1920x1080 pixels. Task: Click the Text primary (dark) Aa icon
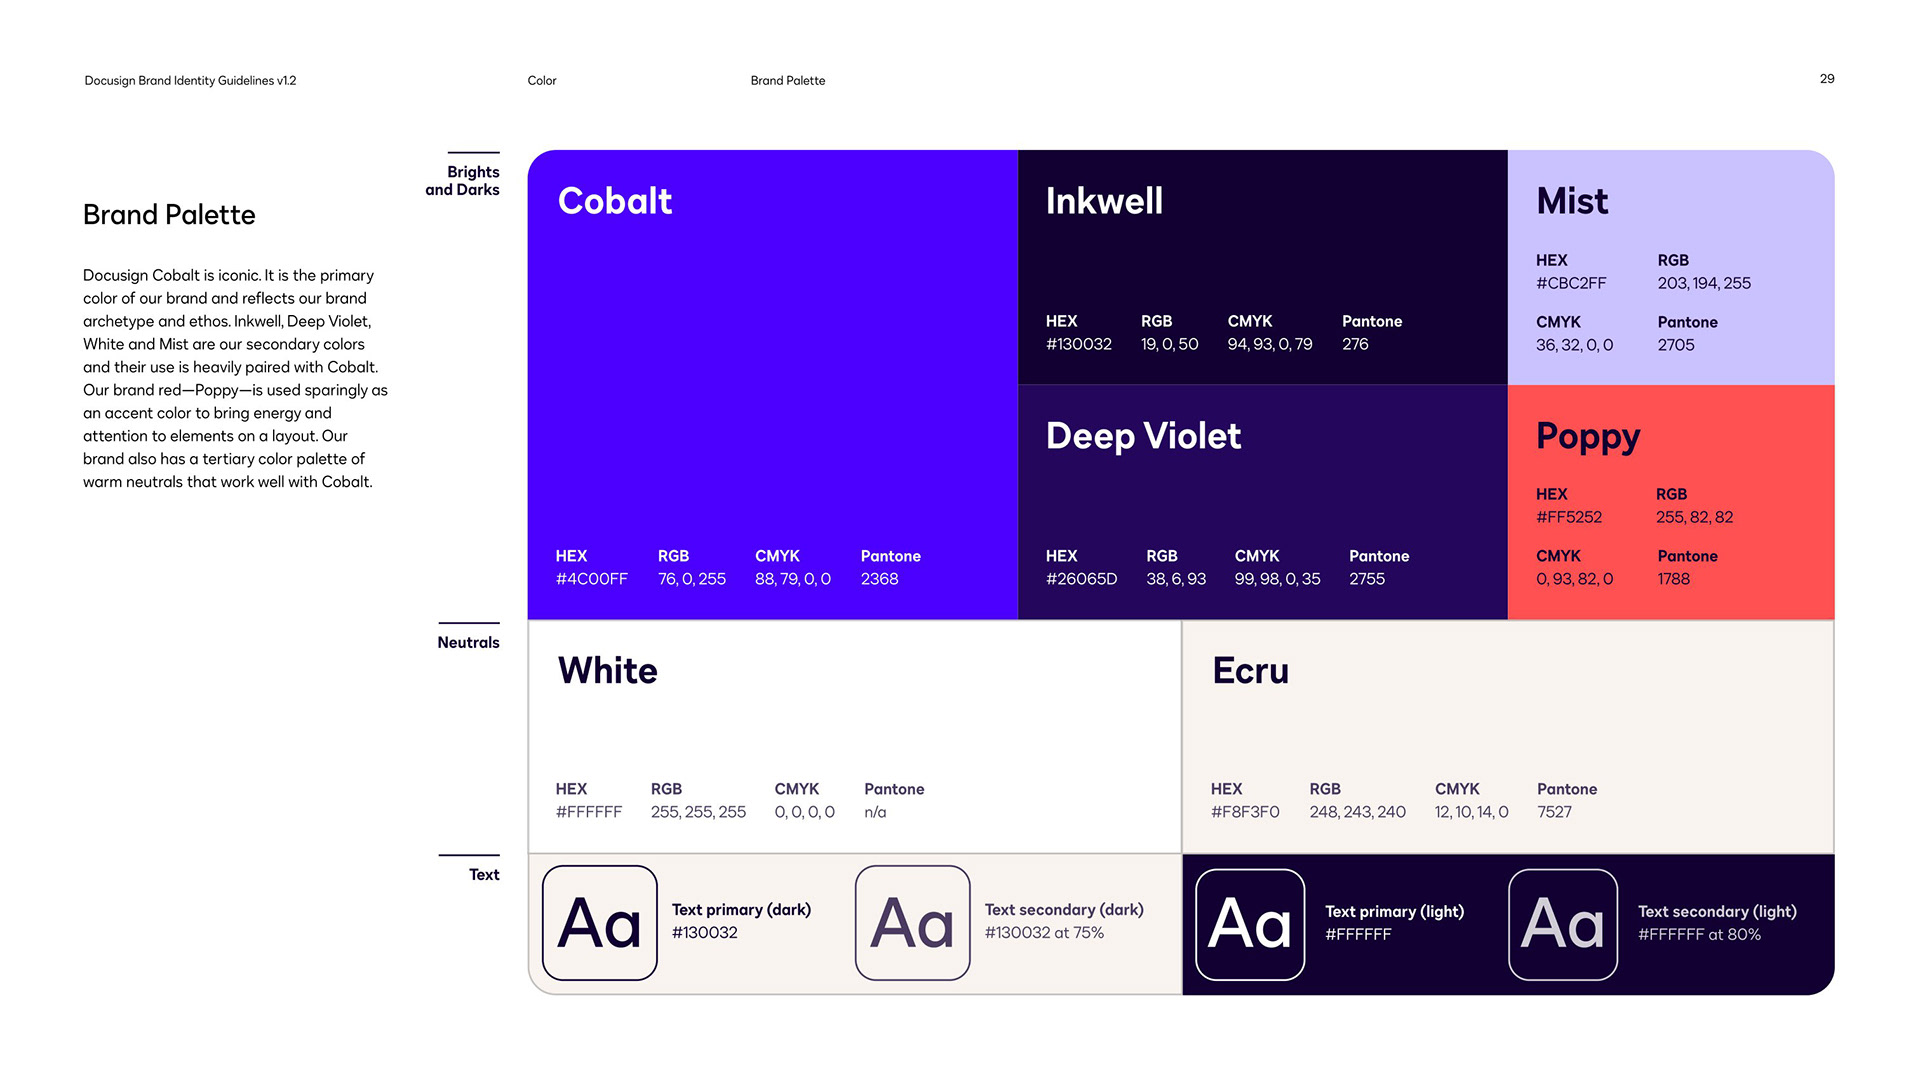tap(599, 922)
